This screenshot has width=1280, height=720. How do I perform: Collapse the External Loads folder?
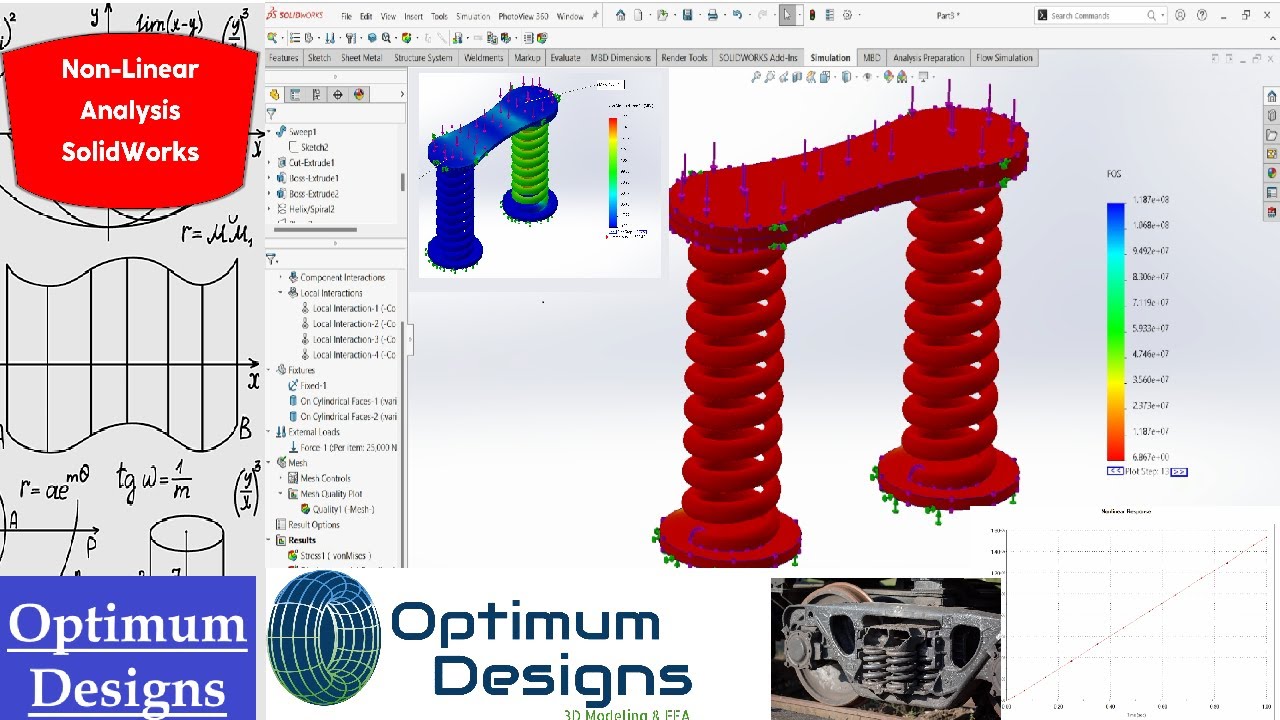pos(270,432)
